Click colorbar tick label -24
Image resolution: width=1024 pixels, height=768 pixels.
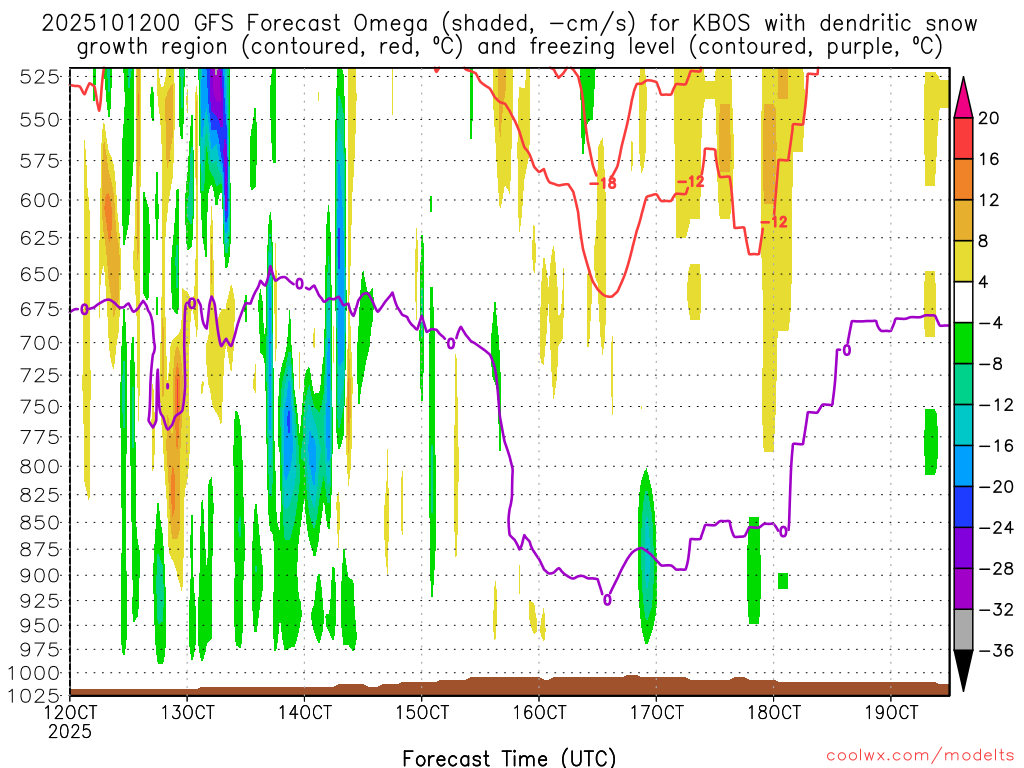(x=996, y=527)
